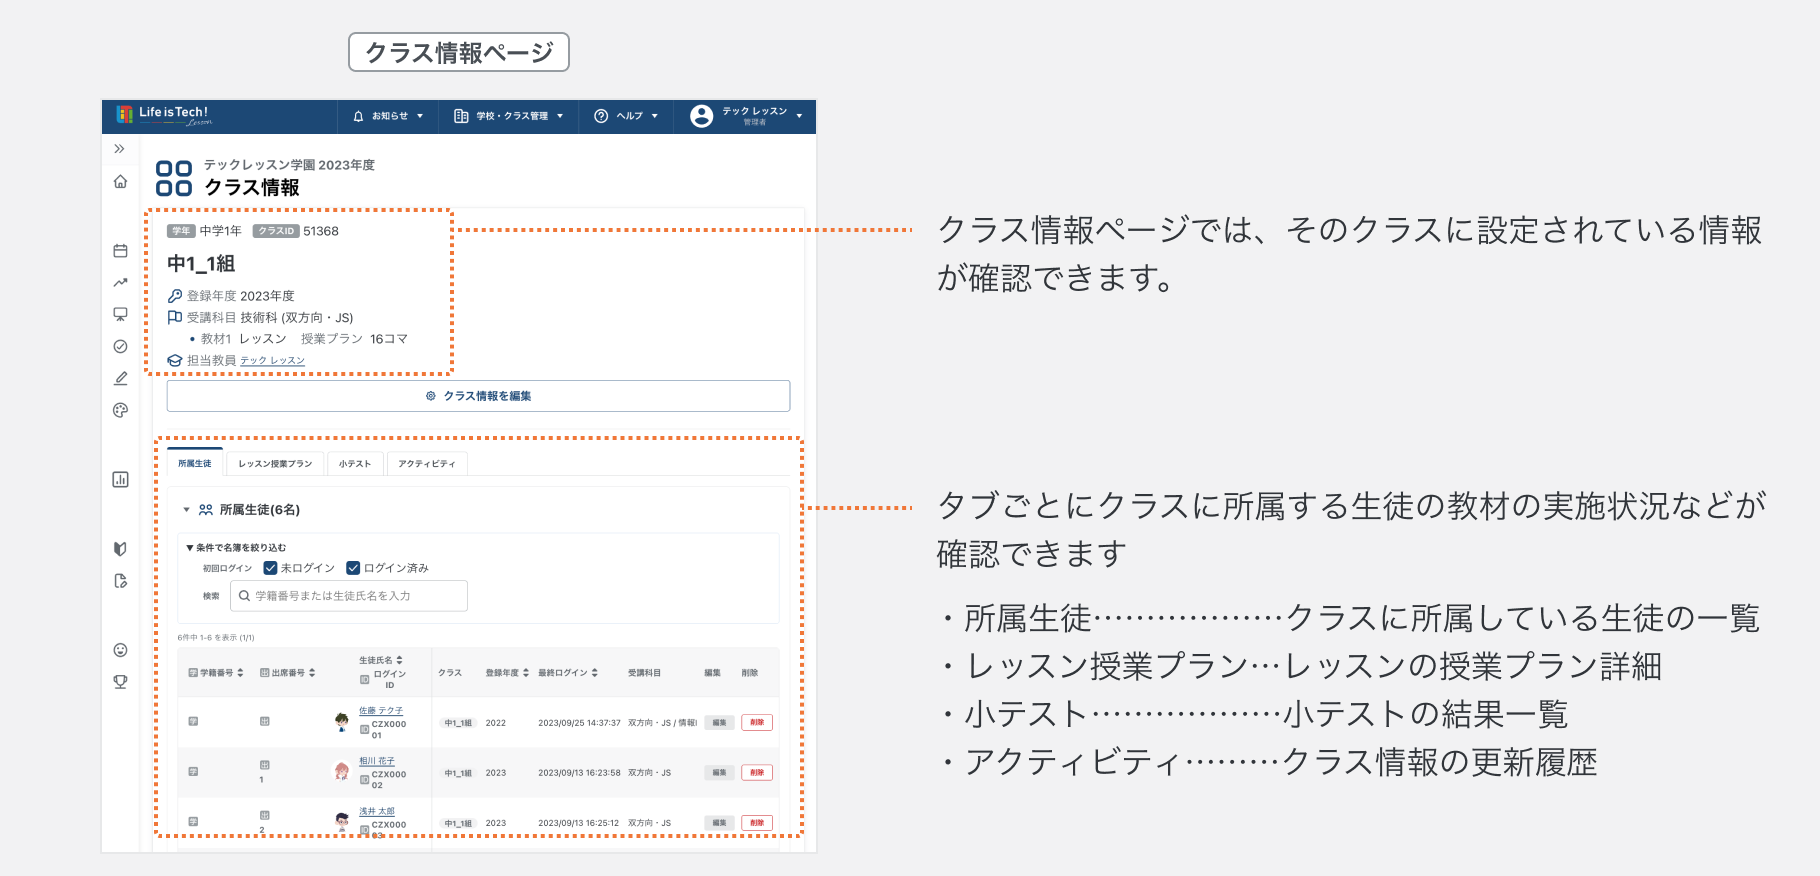Image resolution: width=1820 pixels, height=876 pixels.
Task: Open the pencil edit icon in sidebar
Action: click(x=120, y=378)
